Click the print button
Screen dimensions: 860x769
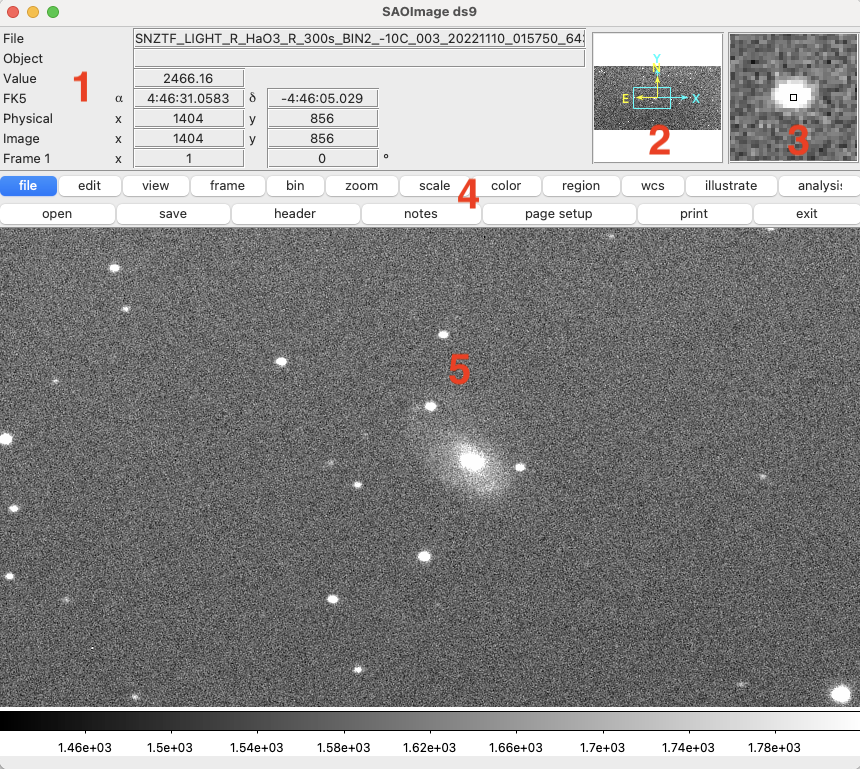694,214
